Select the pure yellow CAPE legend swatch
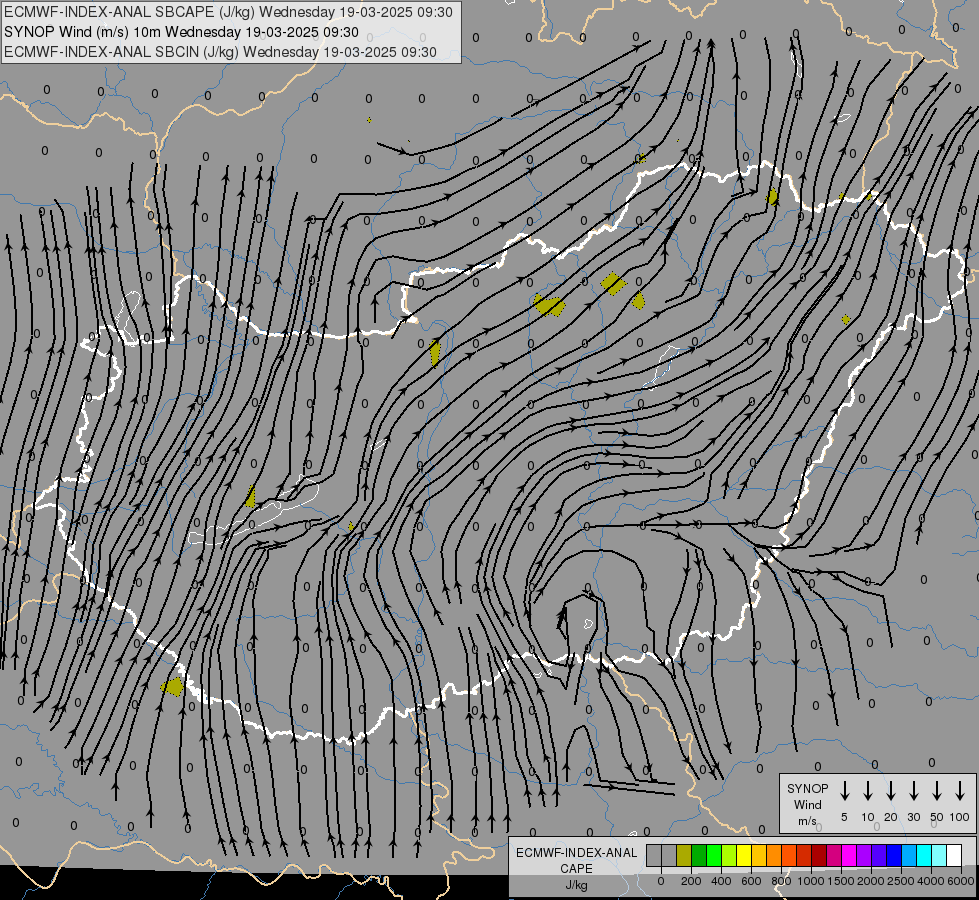 (744, 855)
